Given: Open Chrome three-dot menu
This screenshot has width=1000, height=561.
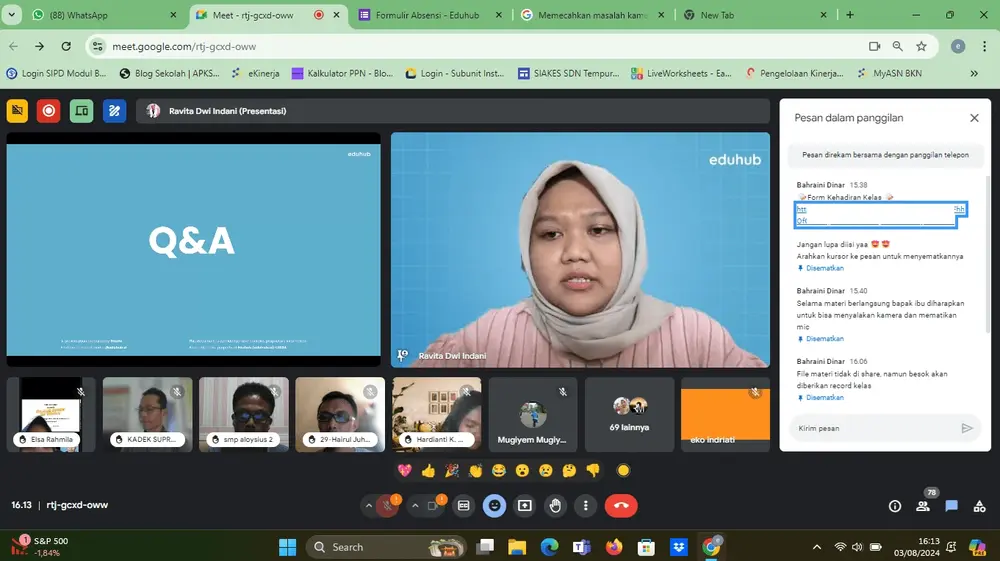Looking at the screenshot, I should coord(984,46).
